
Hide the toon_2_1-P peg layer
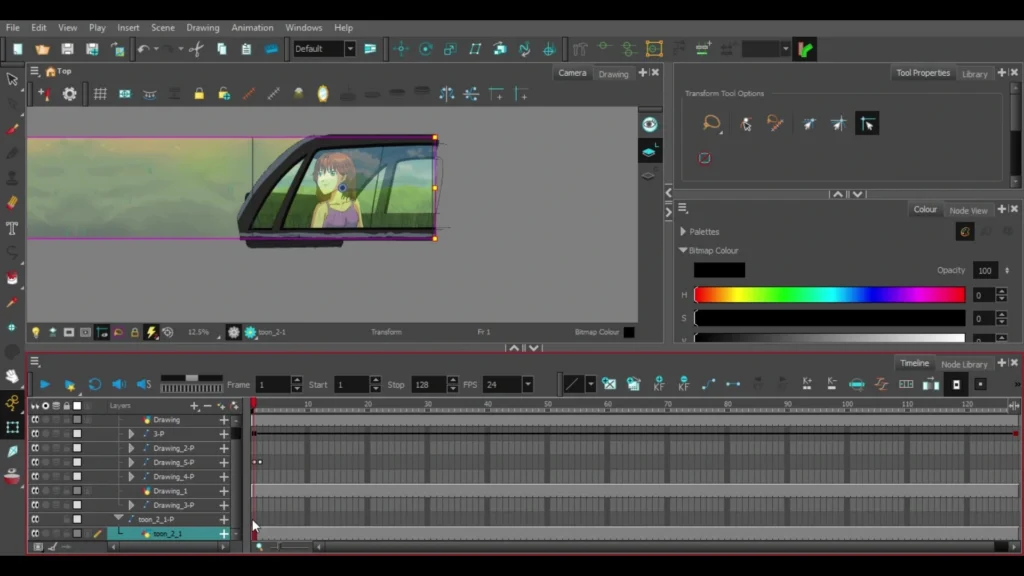pyautogui.click(x=35, y=520)
